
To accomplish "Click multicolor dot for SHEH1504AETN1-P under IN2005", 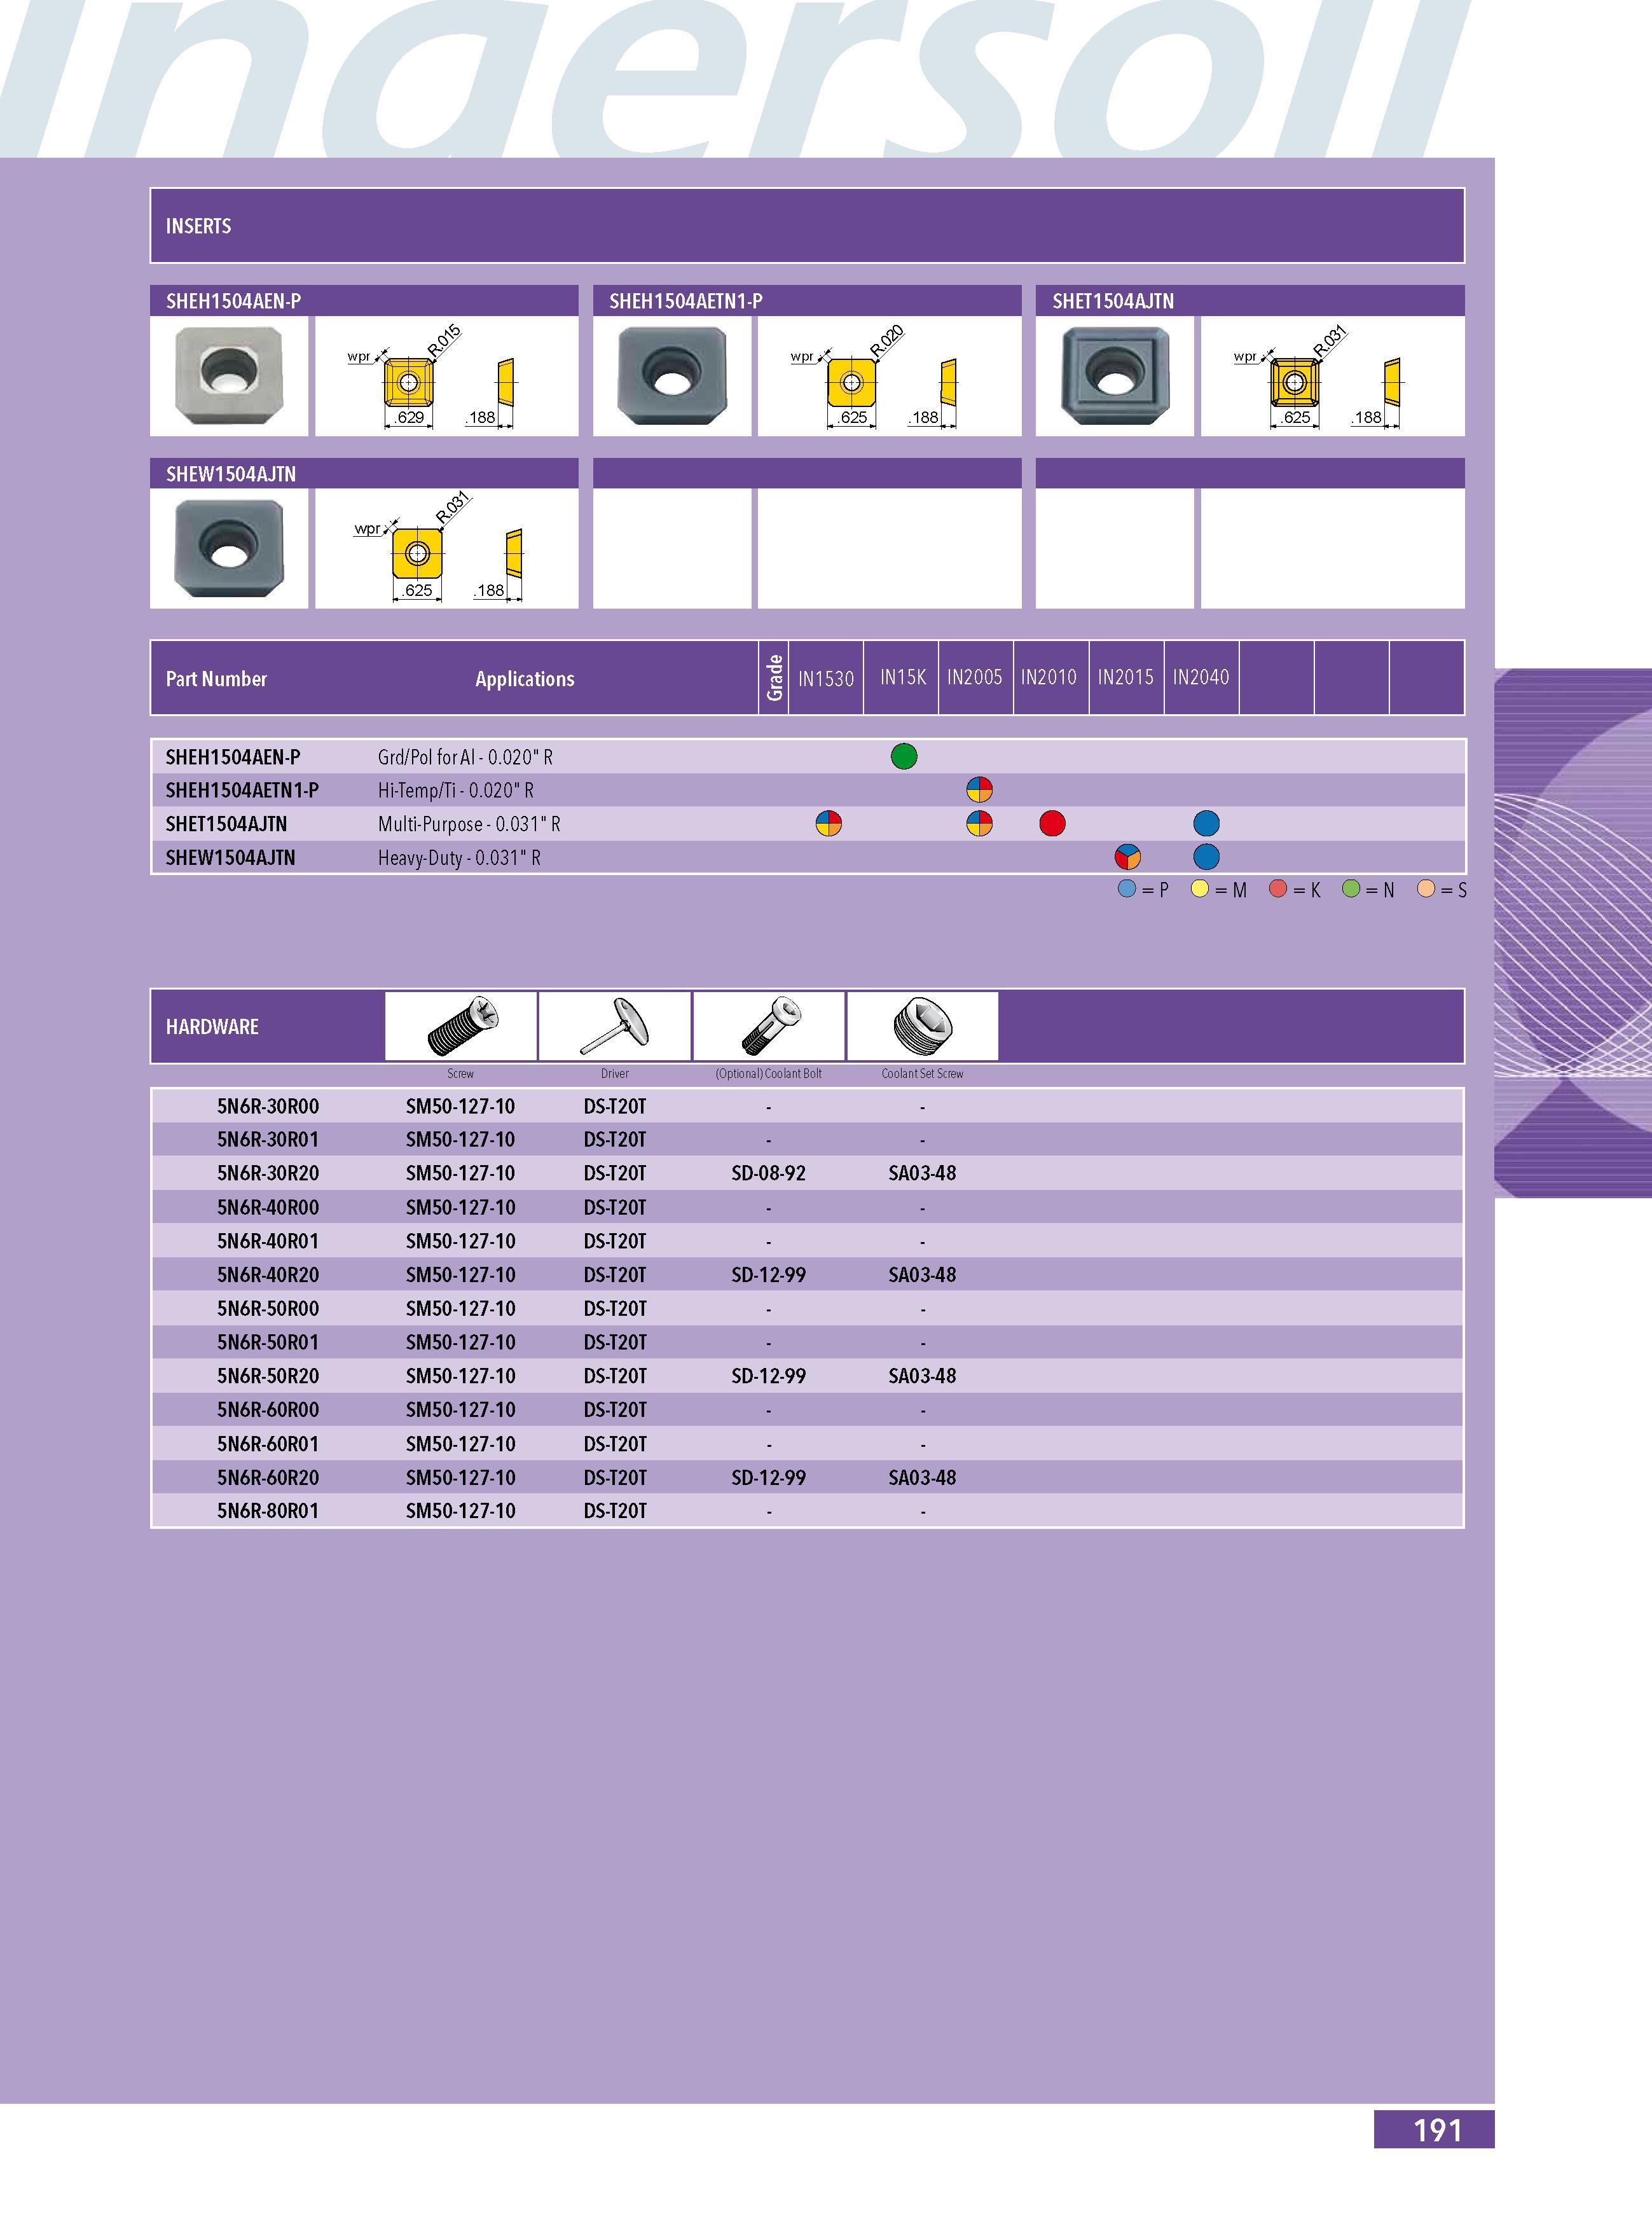I will (979, 790).
